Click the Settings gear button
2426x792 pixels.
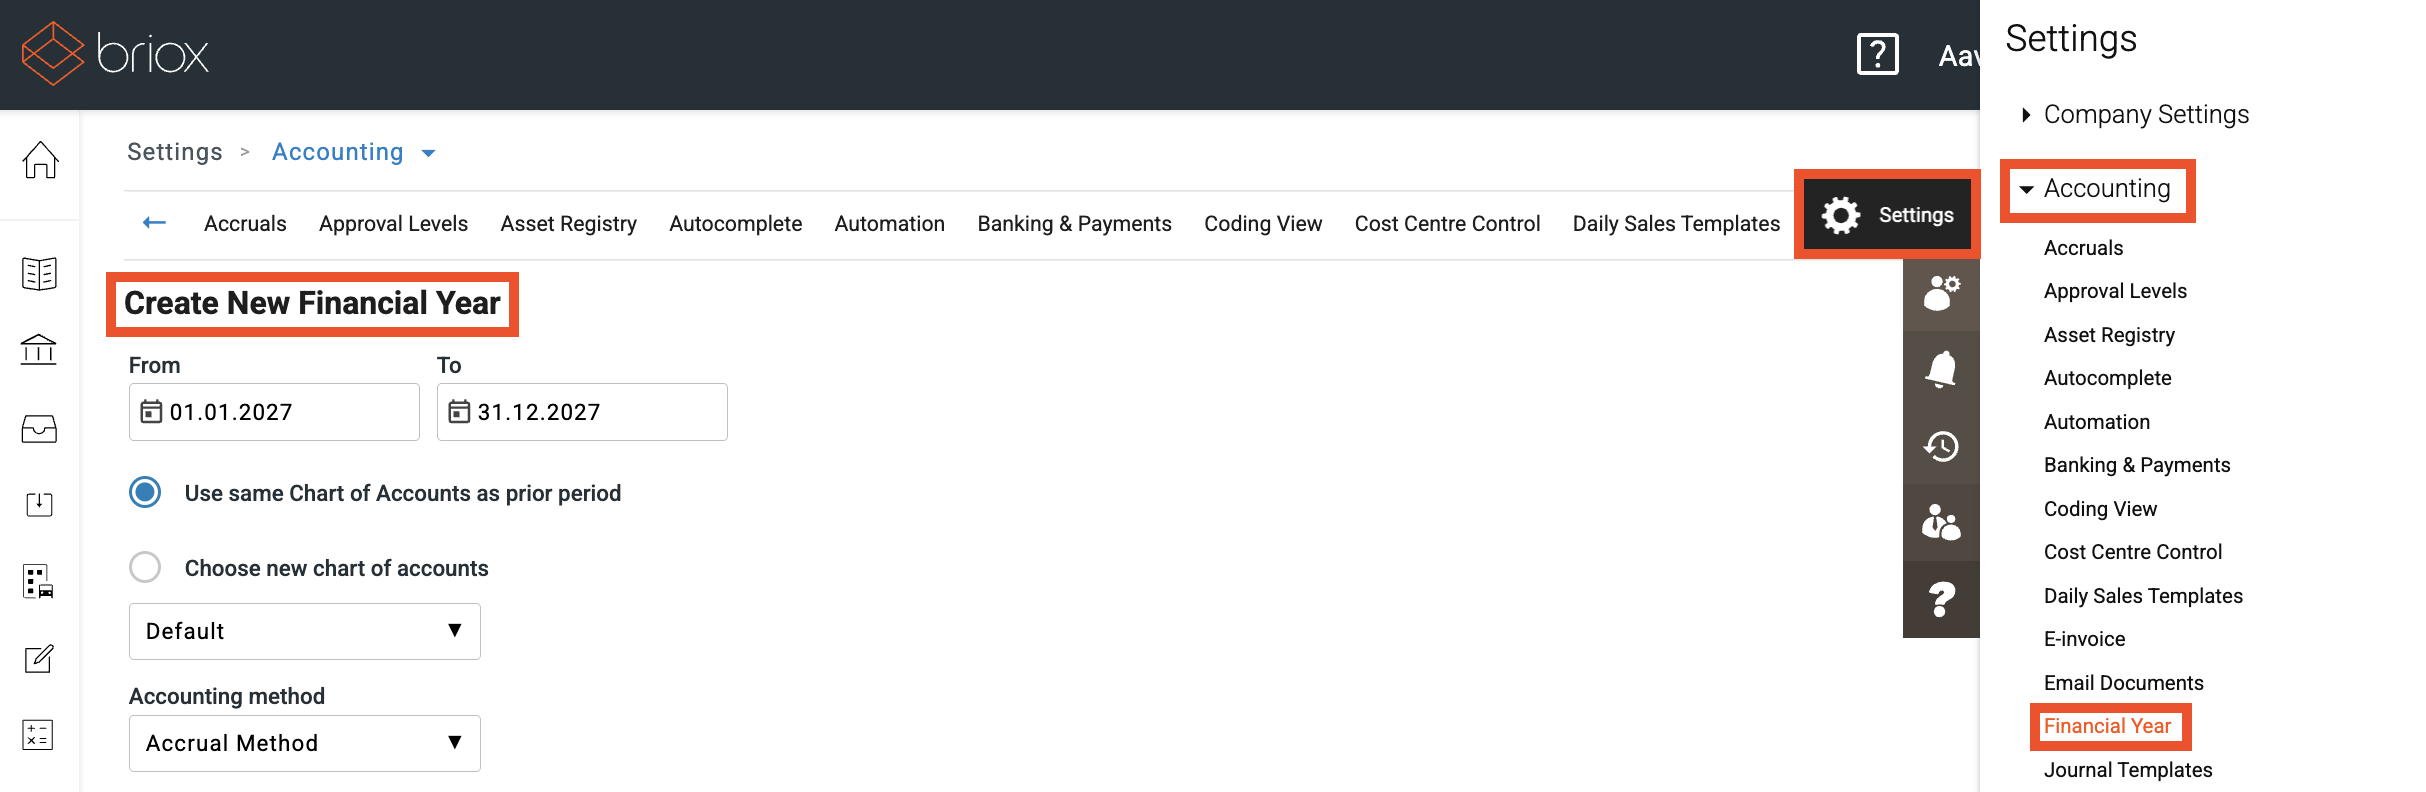coord(1887,215)
